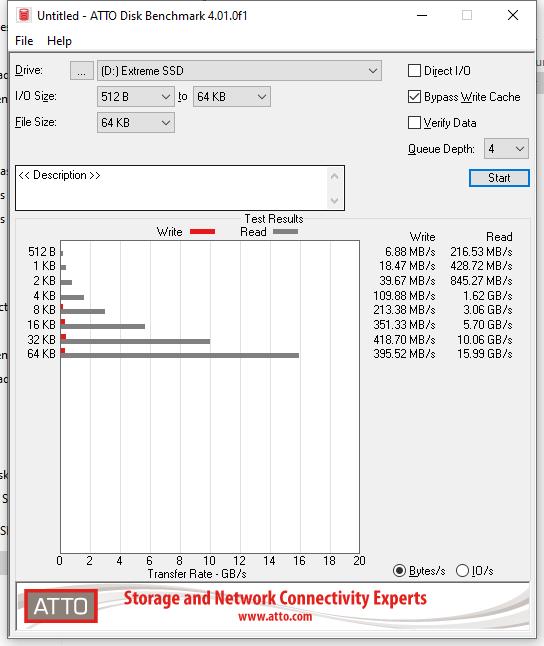Open the Help menu
544x646 pixels.
(59, 41)
